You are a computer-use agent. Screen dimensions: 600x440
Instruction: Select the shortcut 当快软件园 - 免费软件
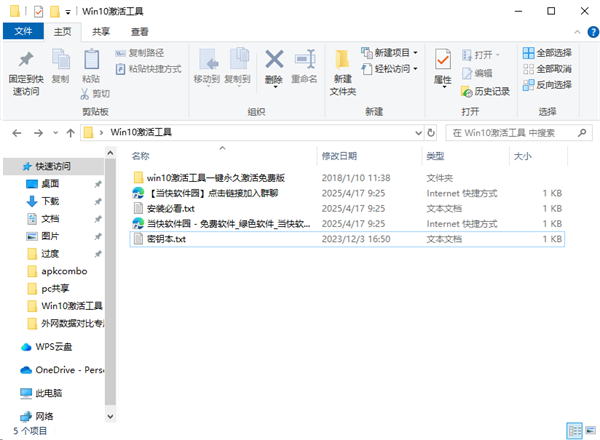click(347, 224)
